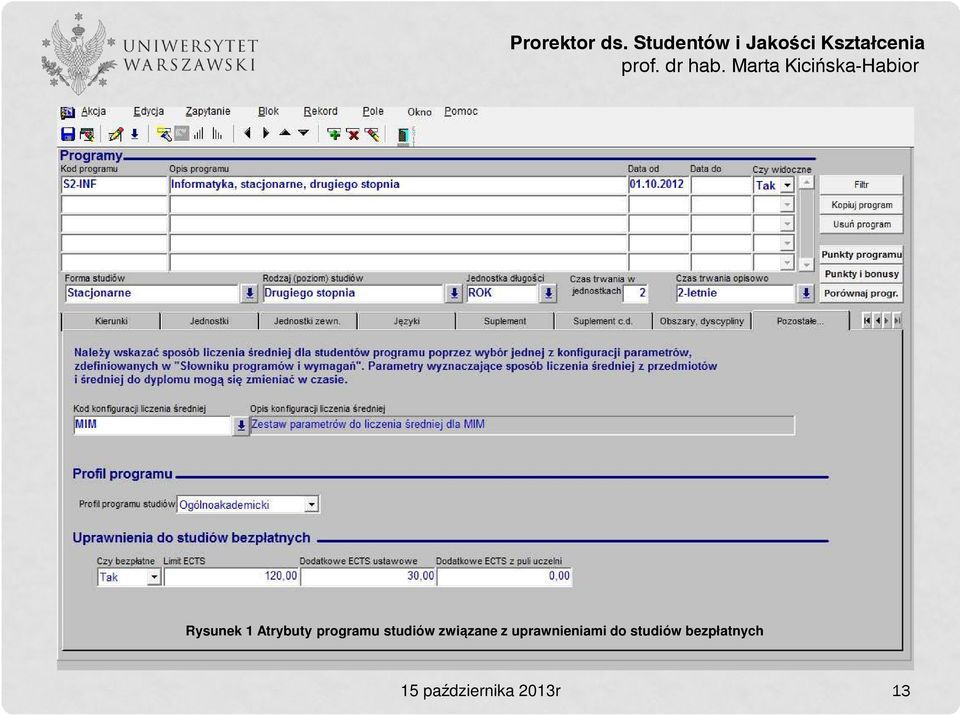Click the descending bars sort icon
This screenshot has width=960, height=715.
[217, 133]
